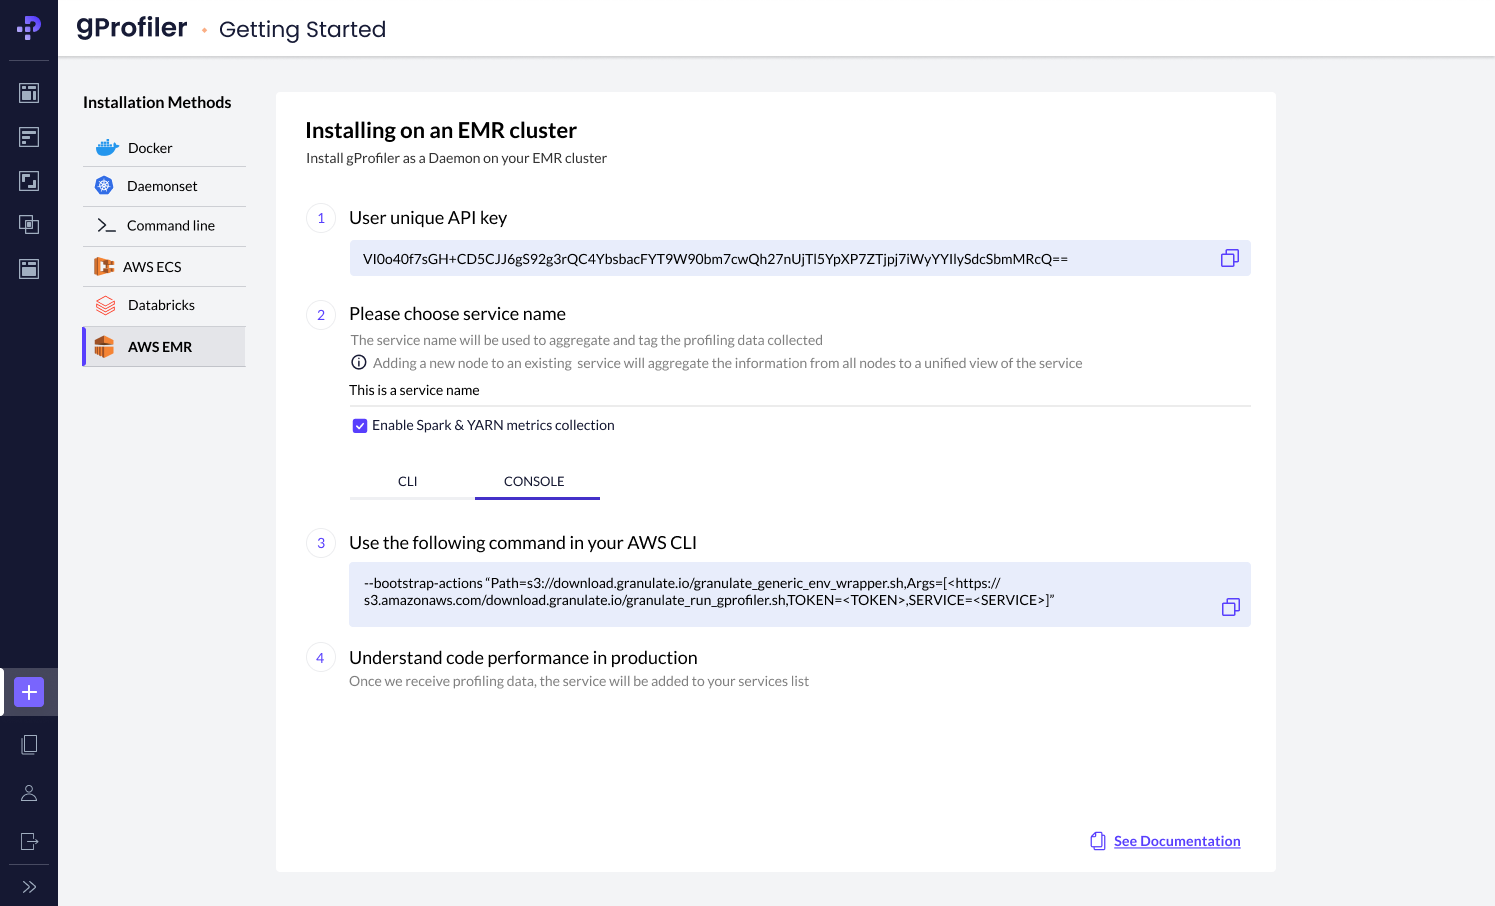Switch to the CLI tab
Image resolution: width=1495 pixels, height=906 pixels.
408,481
